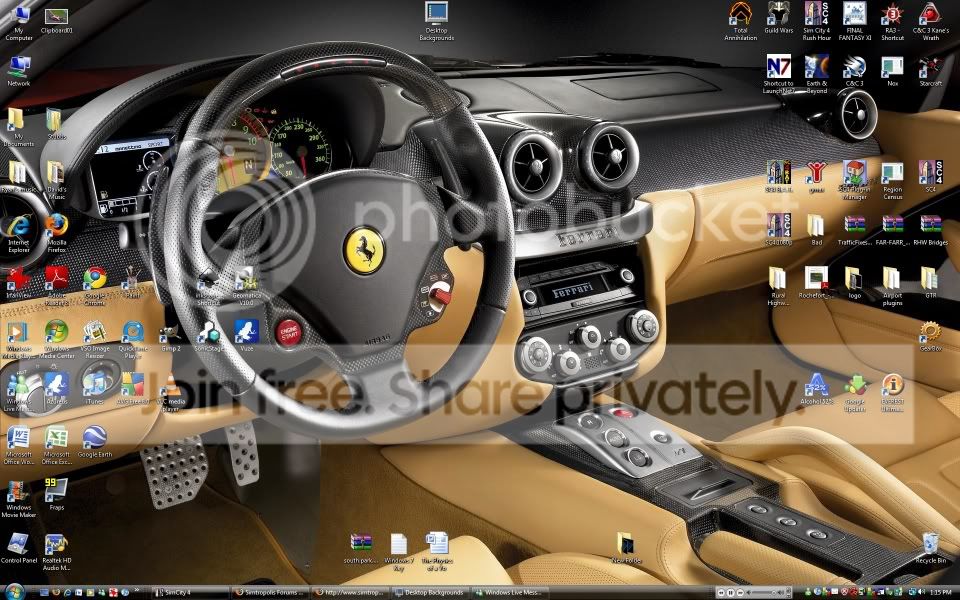Launch Gimp 2 desktop shortcut
The height and width of the screenshot is (600, 960).
[x=171, y=337]
